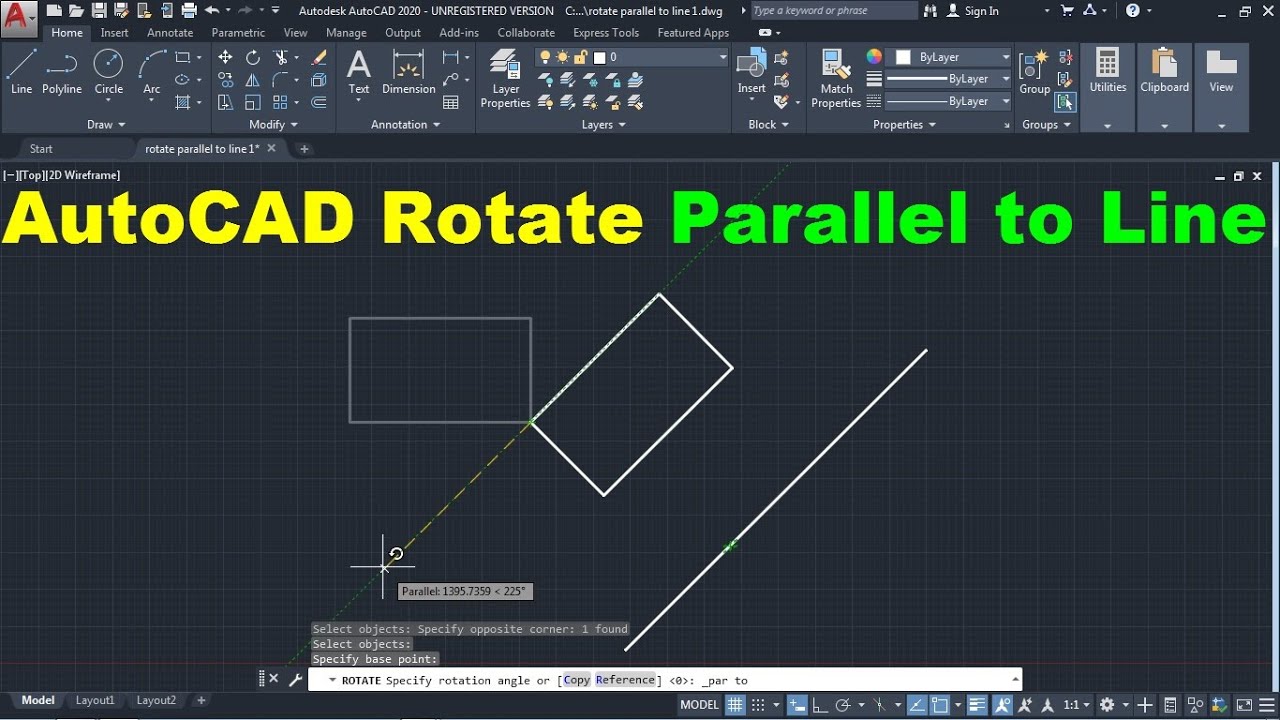
Task: Click the Array tool icon
Action: click(x=281, y=102)
